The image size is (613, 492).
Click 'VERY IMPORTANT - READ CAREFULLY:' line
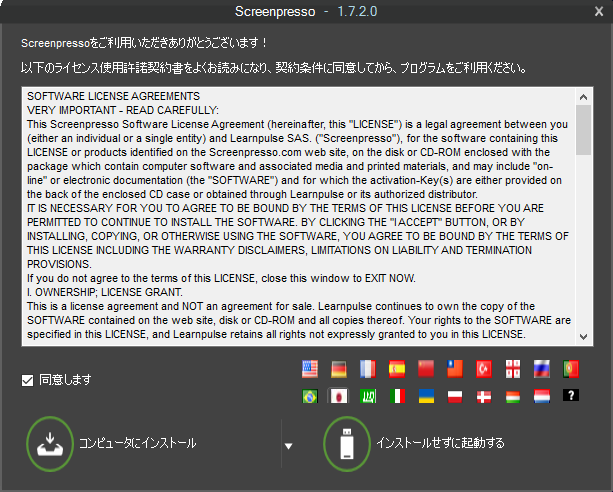click(123, 110)
